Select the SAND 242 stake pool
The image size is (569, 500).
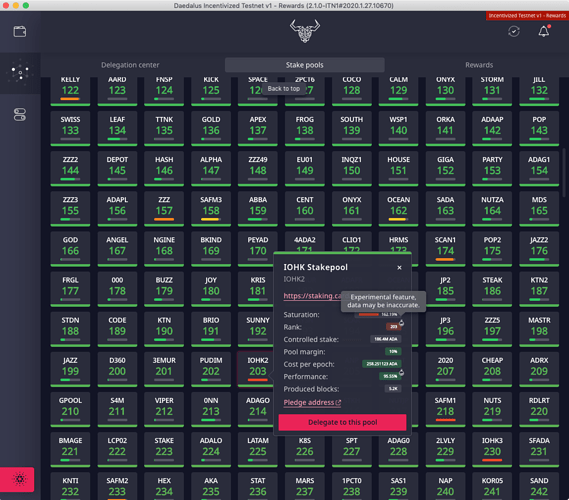(539, 487)
